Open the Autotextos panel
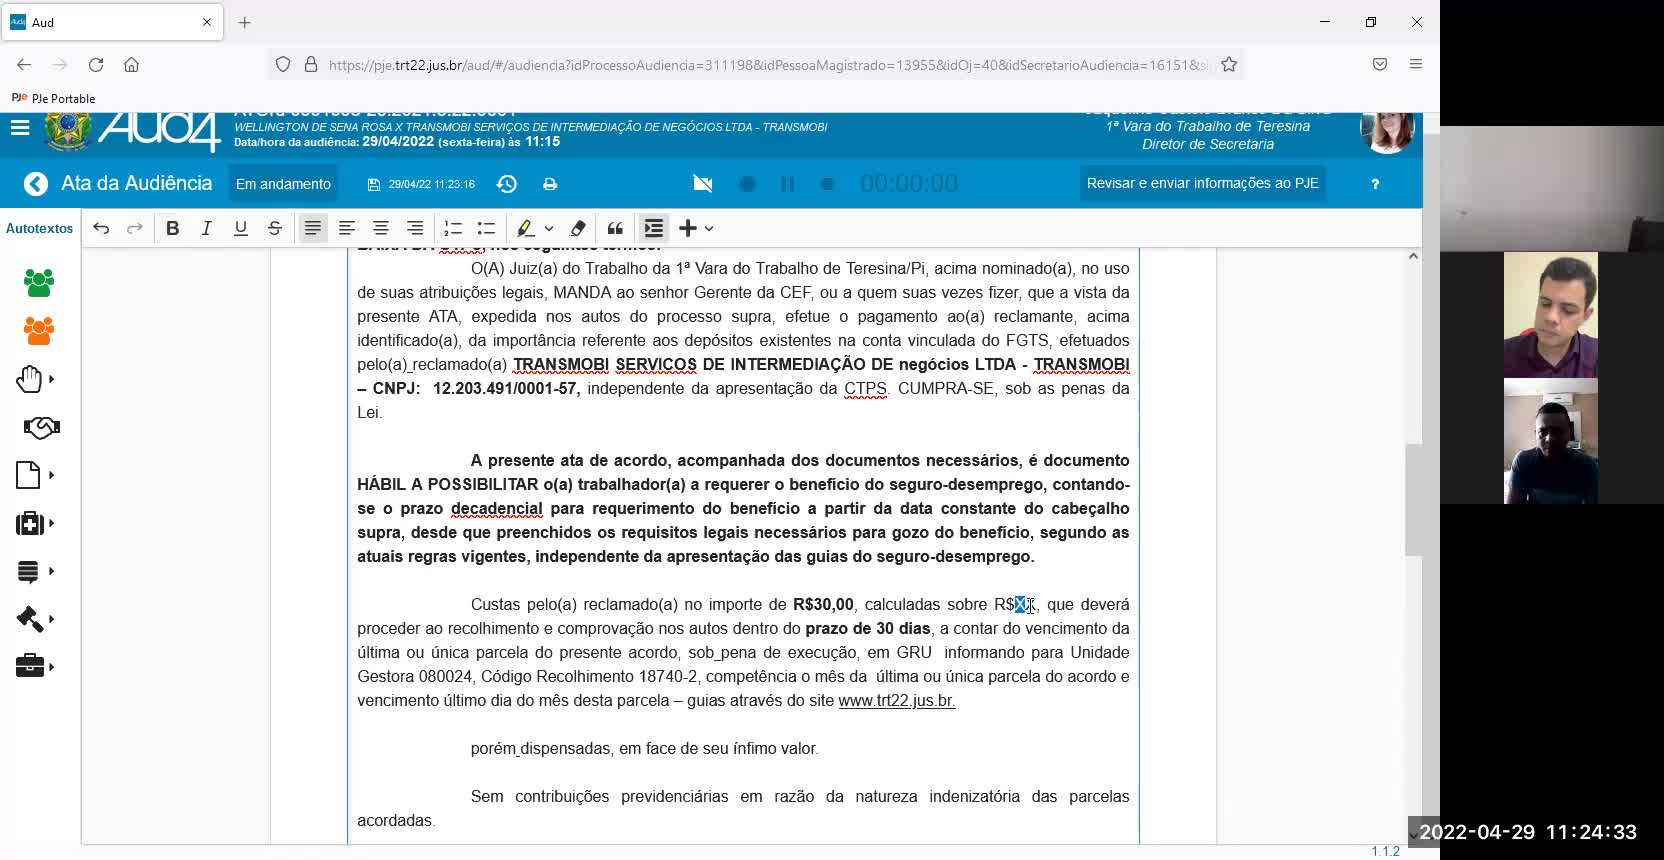 (x=40, y=228)
